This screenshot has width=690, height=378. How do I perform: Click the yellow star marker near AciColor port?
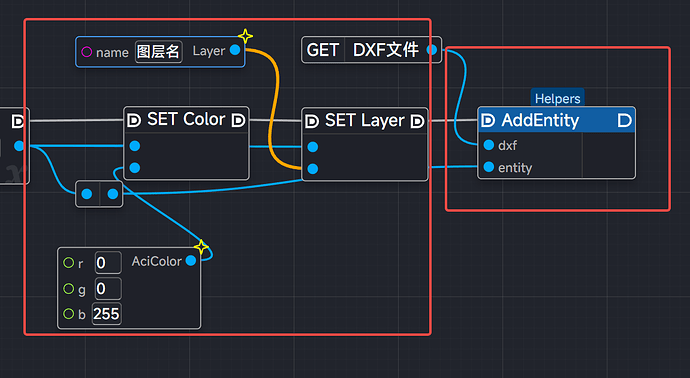201,247
